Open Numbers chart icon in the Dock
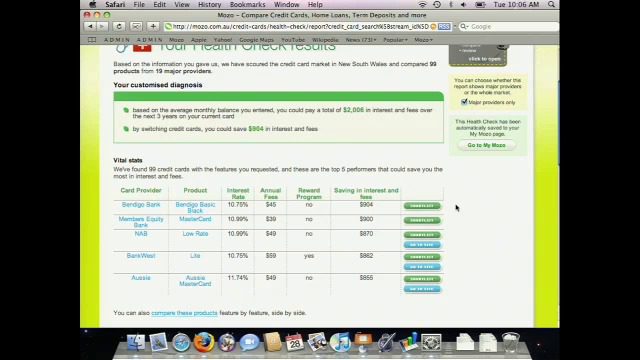 click(x=409, y=342)
